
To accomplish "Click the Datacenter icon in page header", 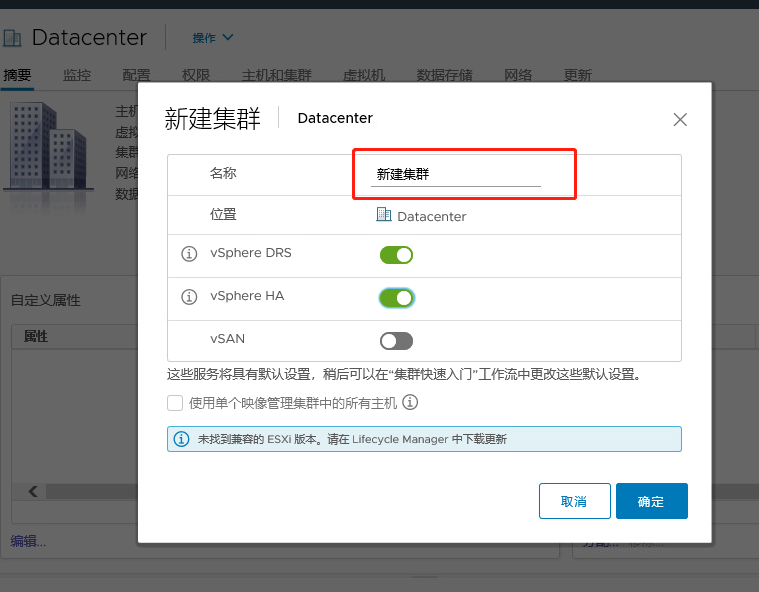I will [x=12, y=38].
